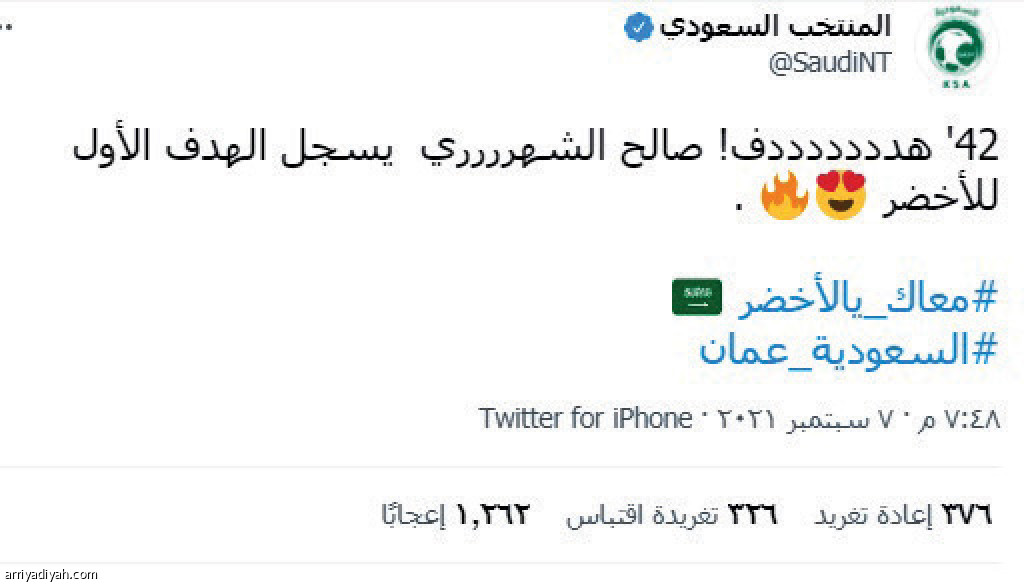Viewport: 1024px width, 584px height.
Task: View the ١,٢٦٢ likes list
Action: coord(455,515)
